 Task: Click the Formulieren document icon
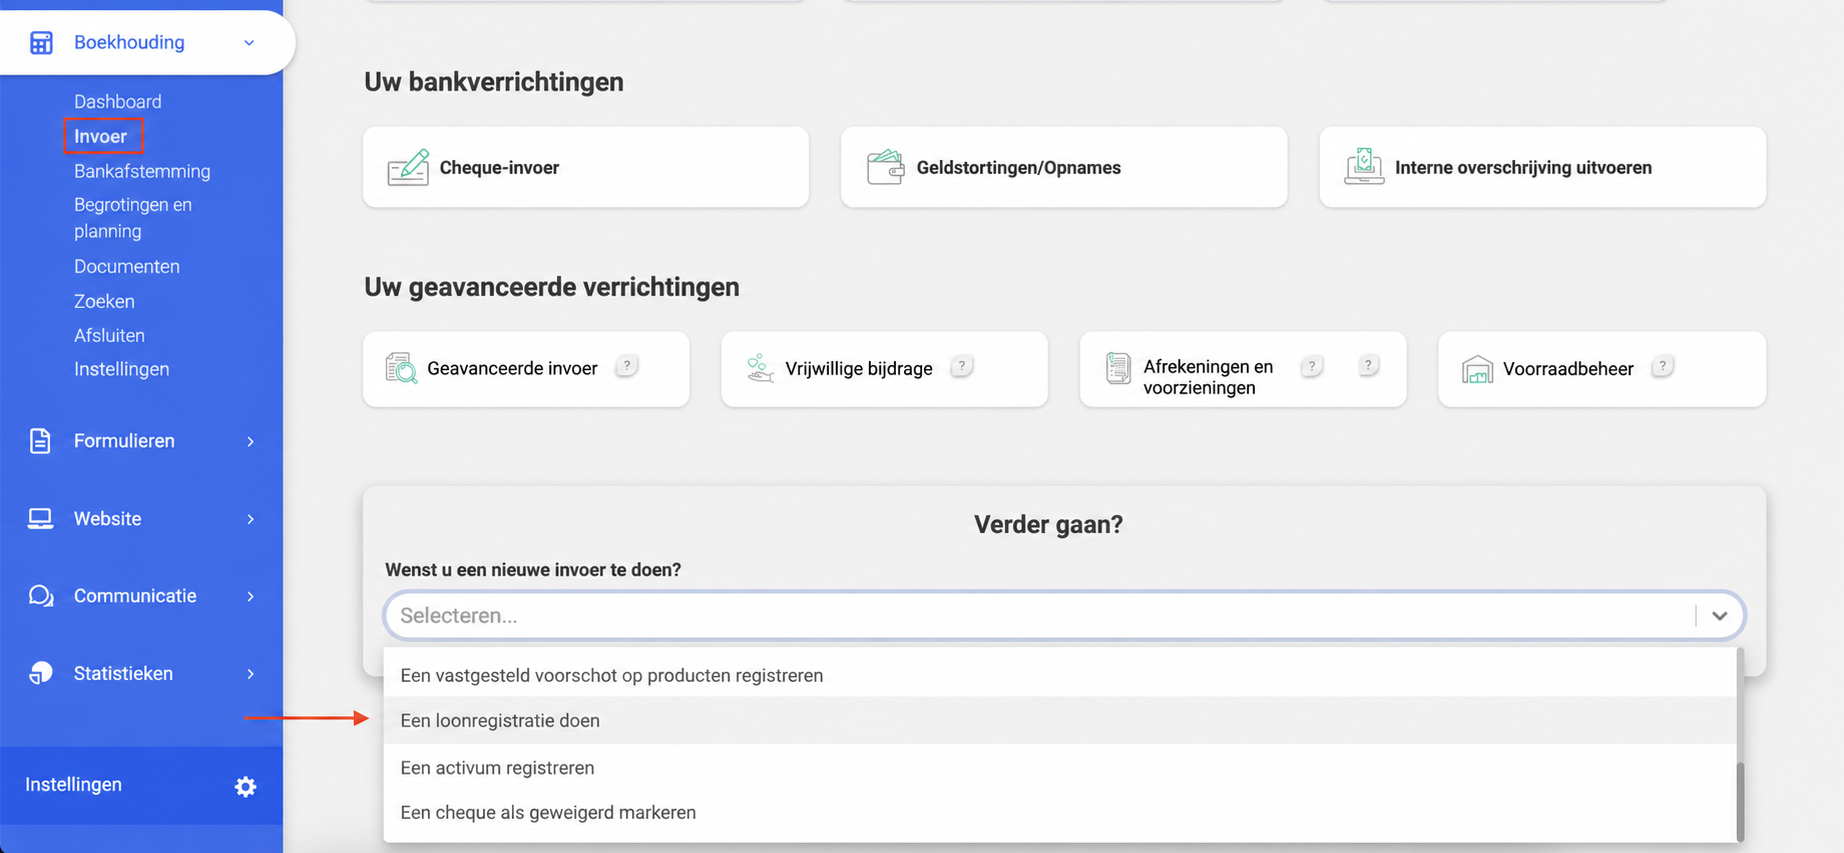tap(40, 441)
